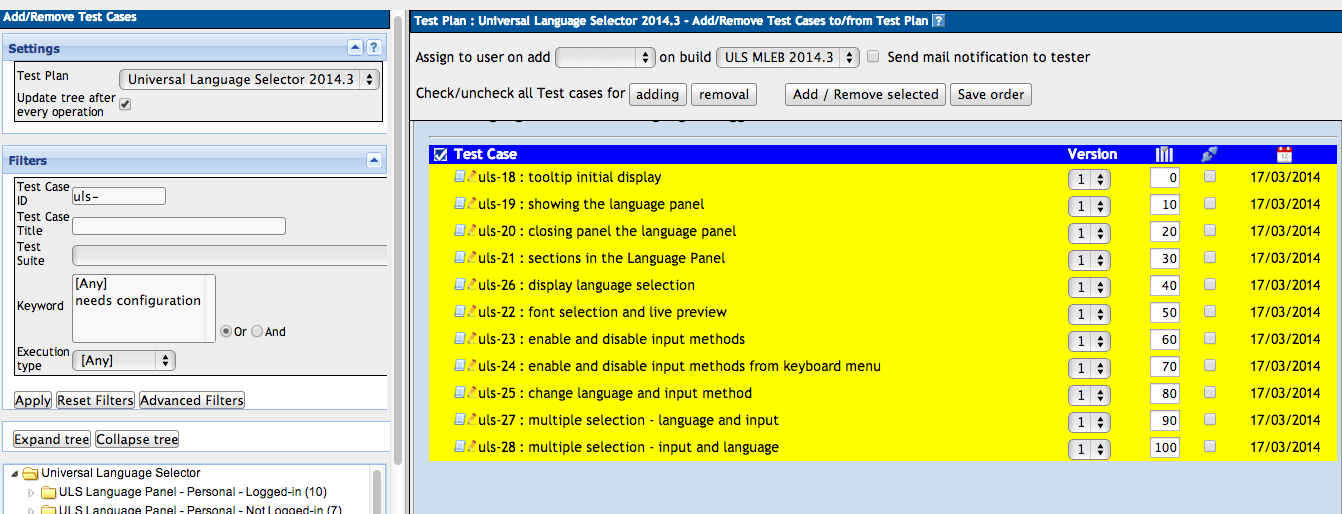
Task: Open the summary document icon for uls-26
Action: (x=460, y=284)
